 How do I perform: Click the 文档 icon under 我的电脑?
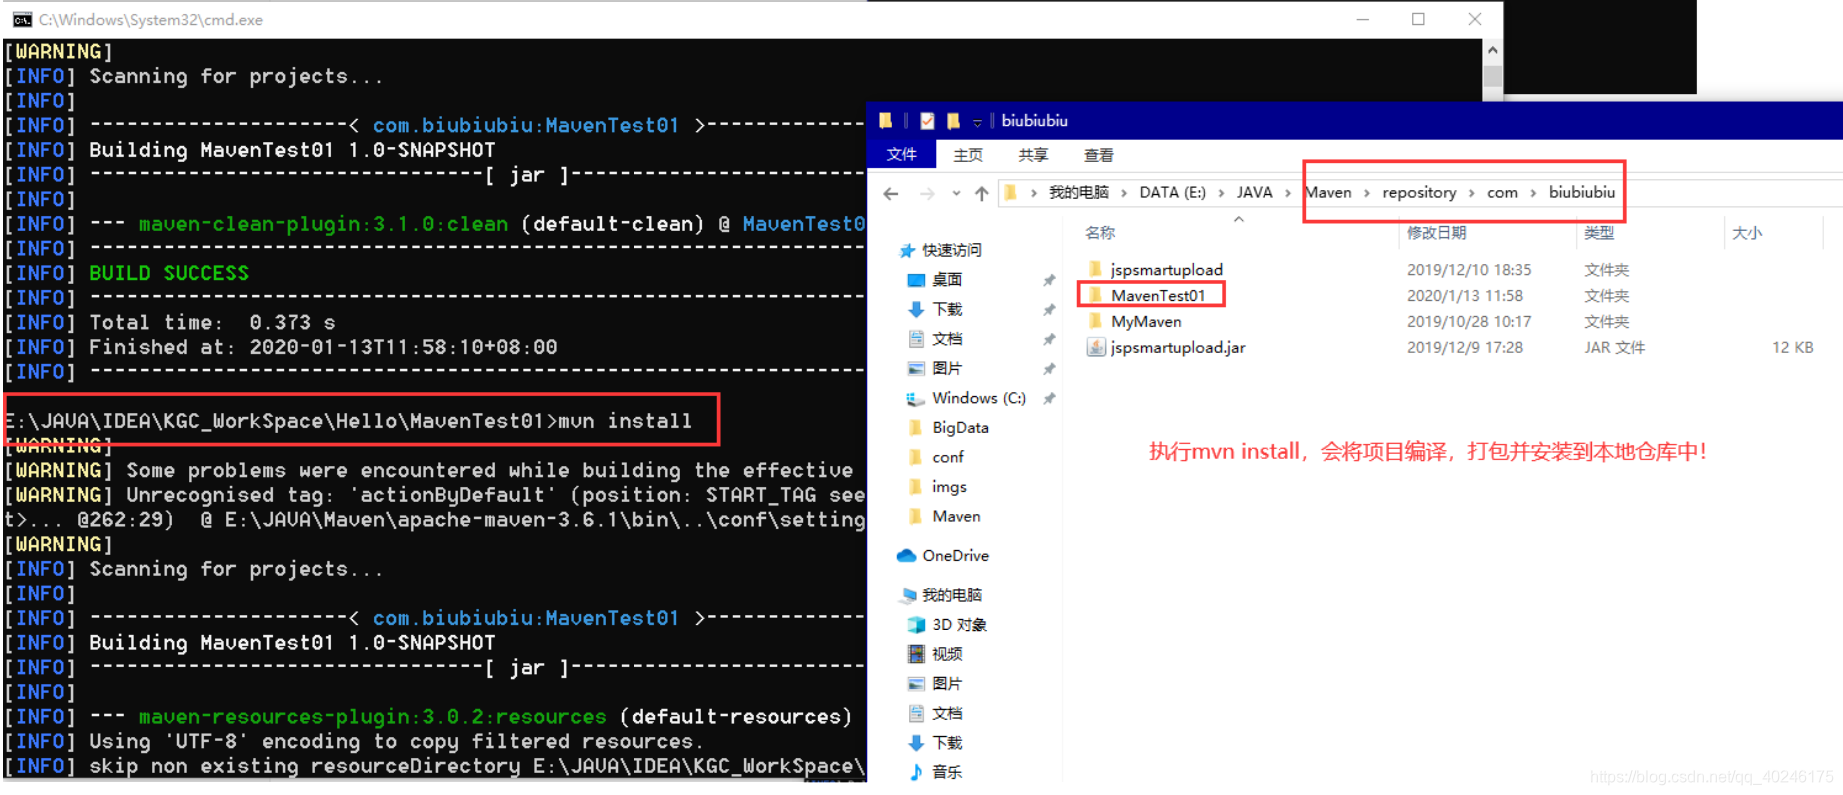[916, 713]
